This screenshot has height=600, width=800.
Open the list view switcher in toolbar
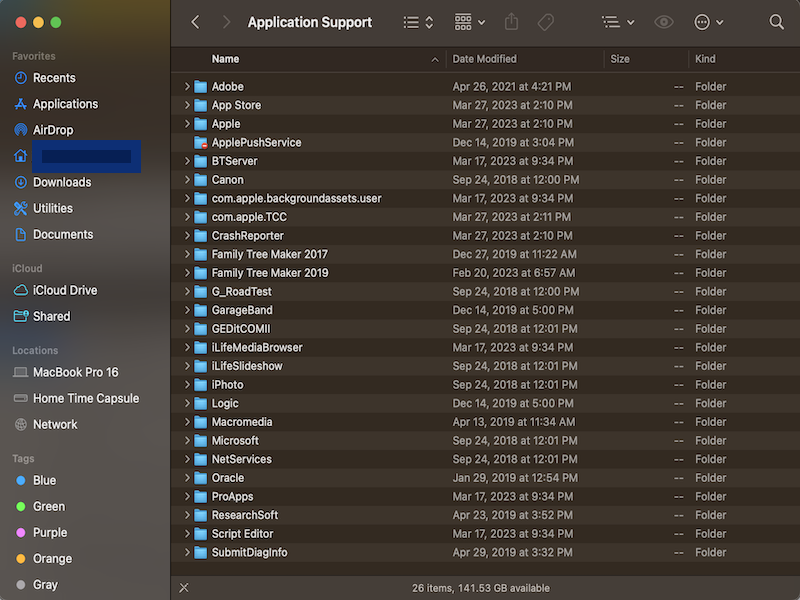(x=418, y=22)
